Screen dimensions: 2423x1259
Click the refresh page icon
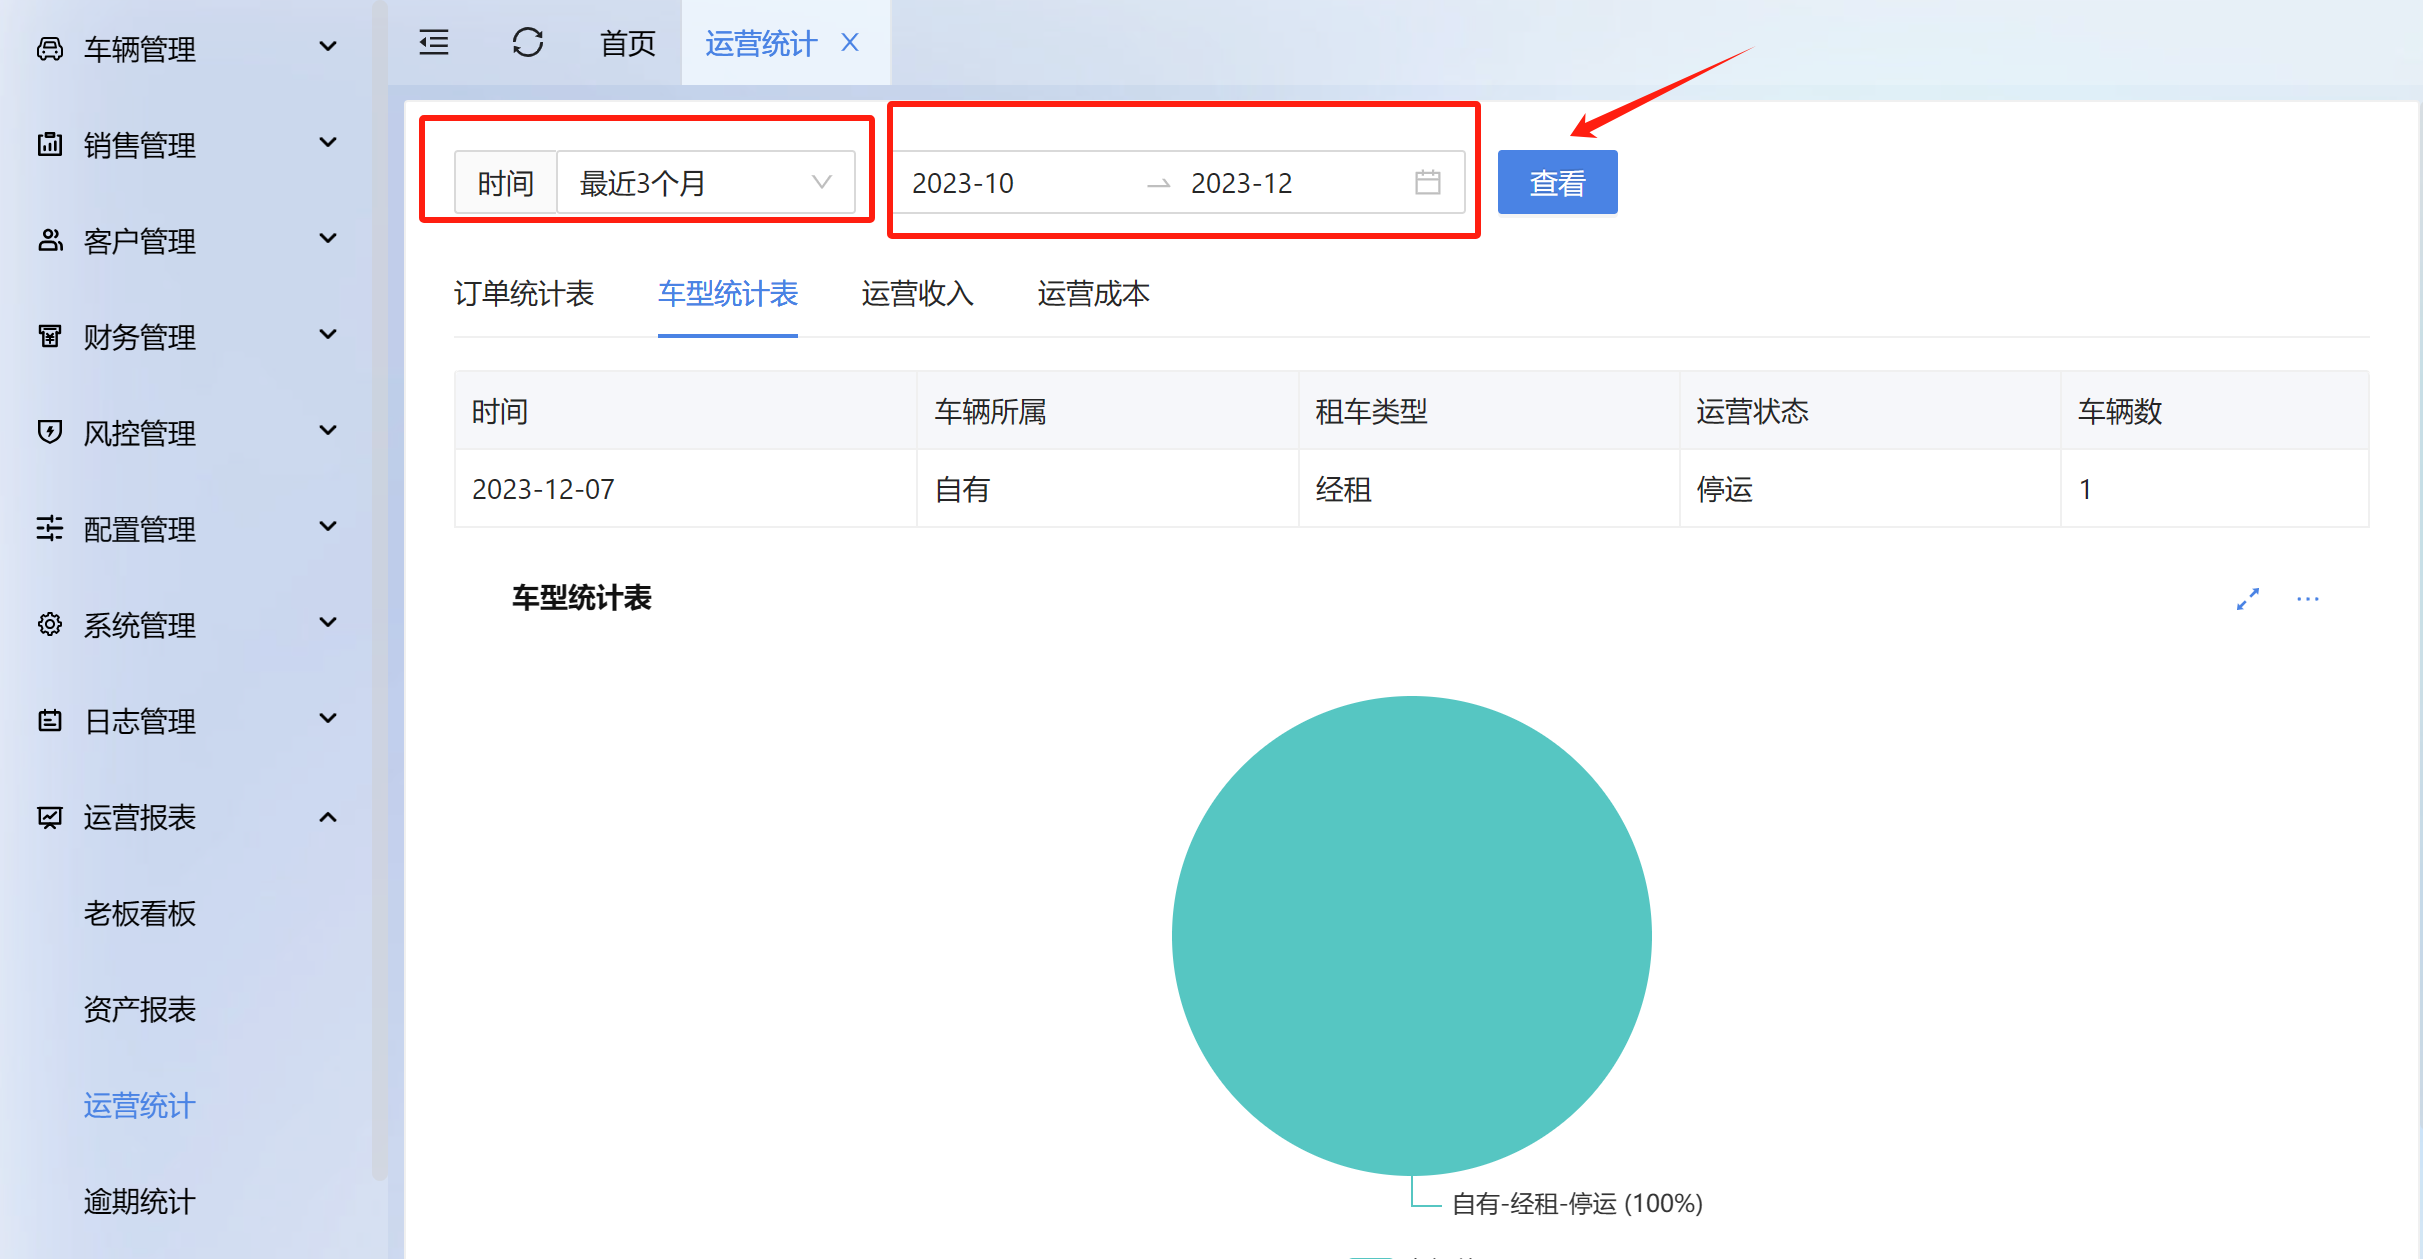(528, 43)
